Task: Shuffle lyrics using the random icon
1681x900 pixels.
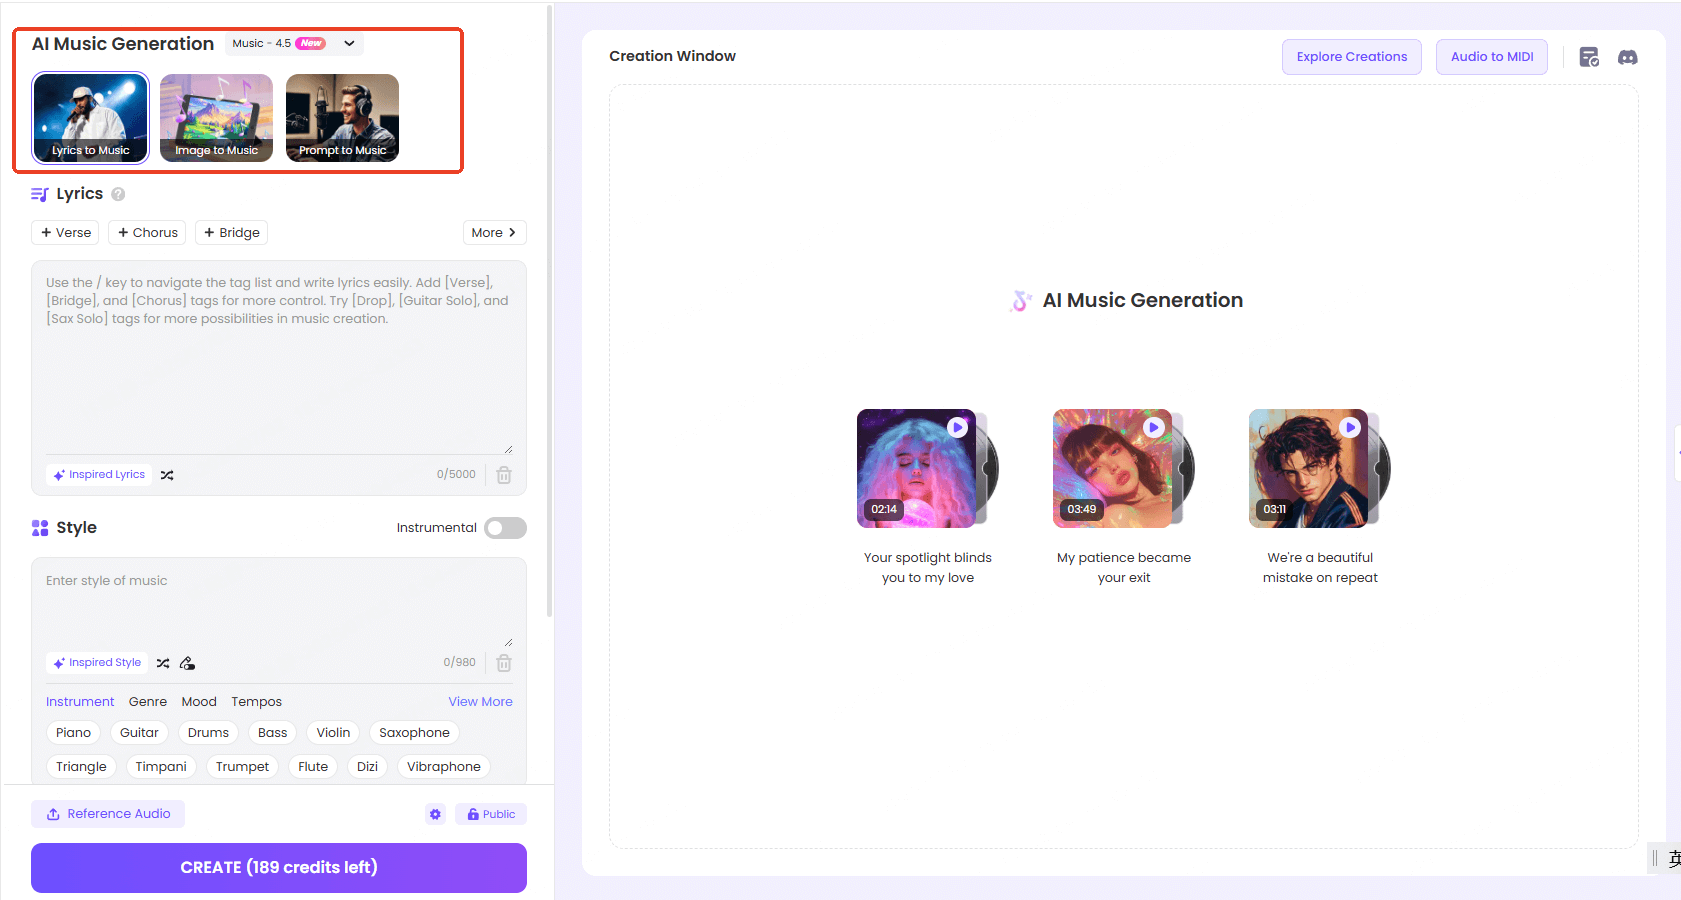Action: (x=167, y=475)
